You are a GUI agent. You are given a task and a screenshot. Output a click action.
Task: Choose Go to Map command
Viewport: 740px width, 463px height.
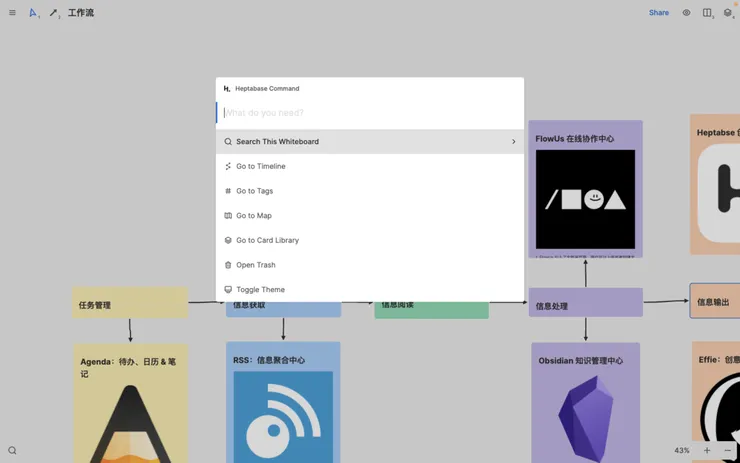(370, 216)
